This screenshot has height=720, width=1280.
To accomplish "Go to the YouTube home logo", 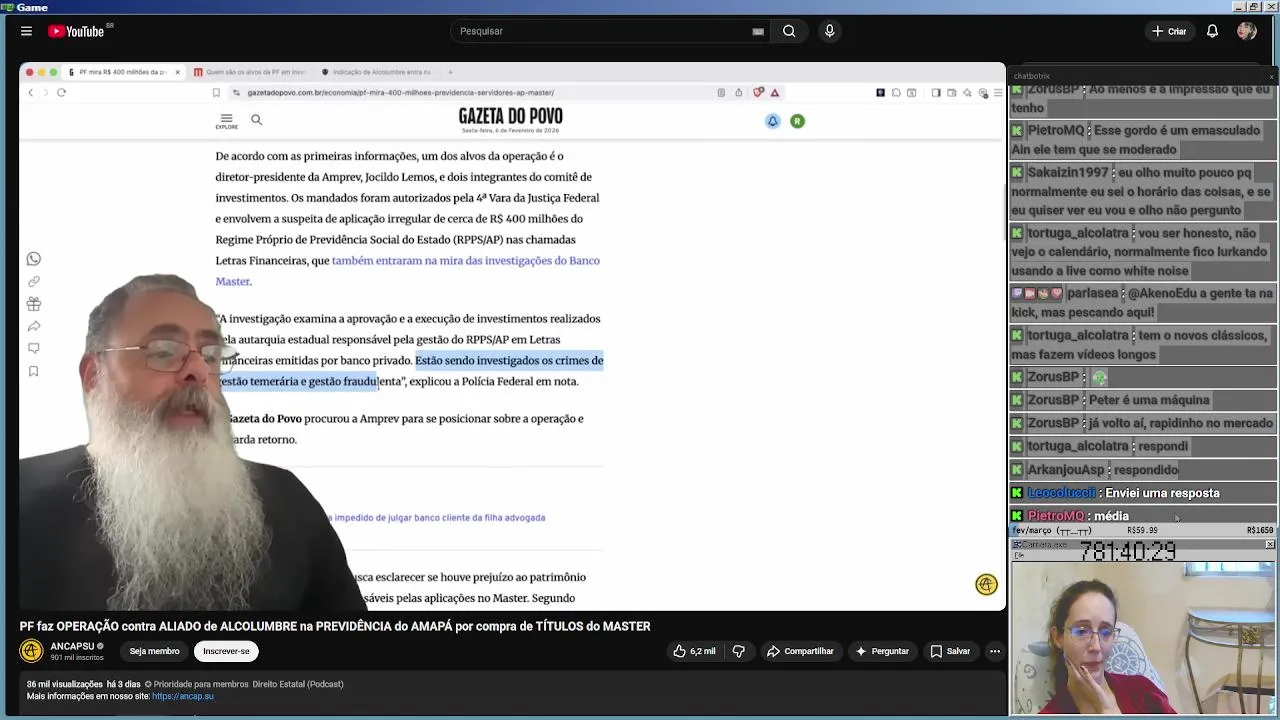I will (x=77, y=31).
